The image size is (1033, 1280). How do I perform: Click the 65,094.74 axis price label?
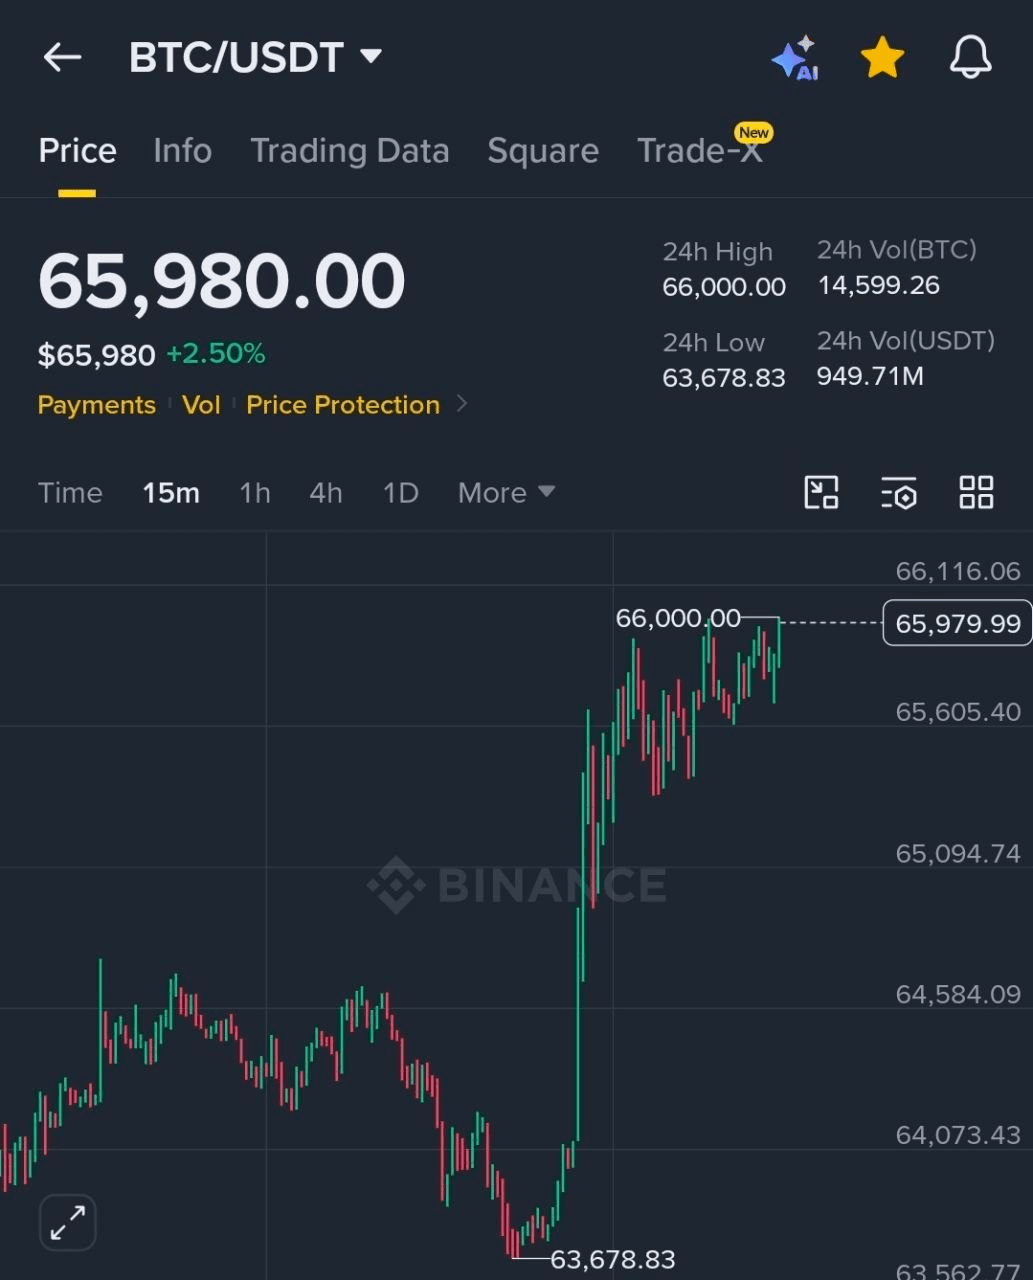tap(958, 853)
